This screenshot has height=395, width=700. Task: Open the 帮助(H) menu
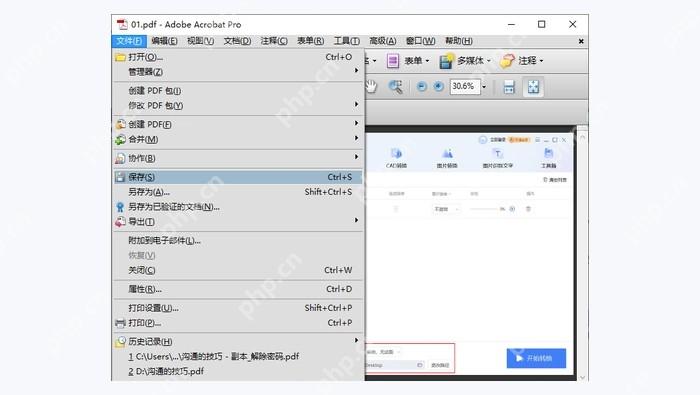pyautogui.click(x=458, y=41)
